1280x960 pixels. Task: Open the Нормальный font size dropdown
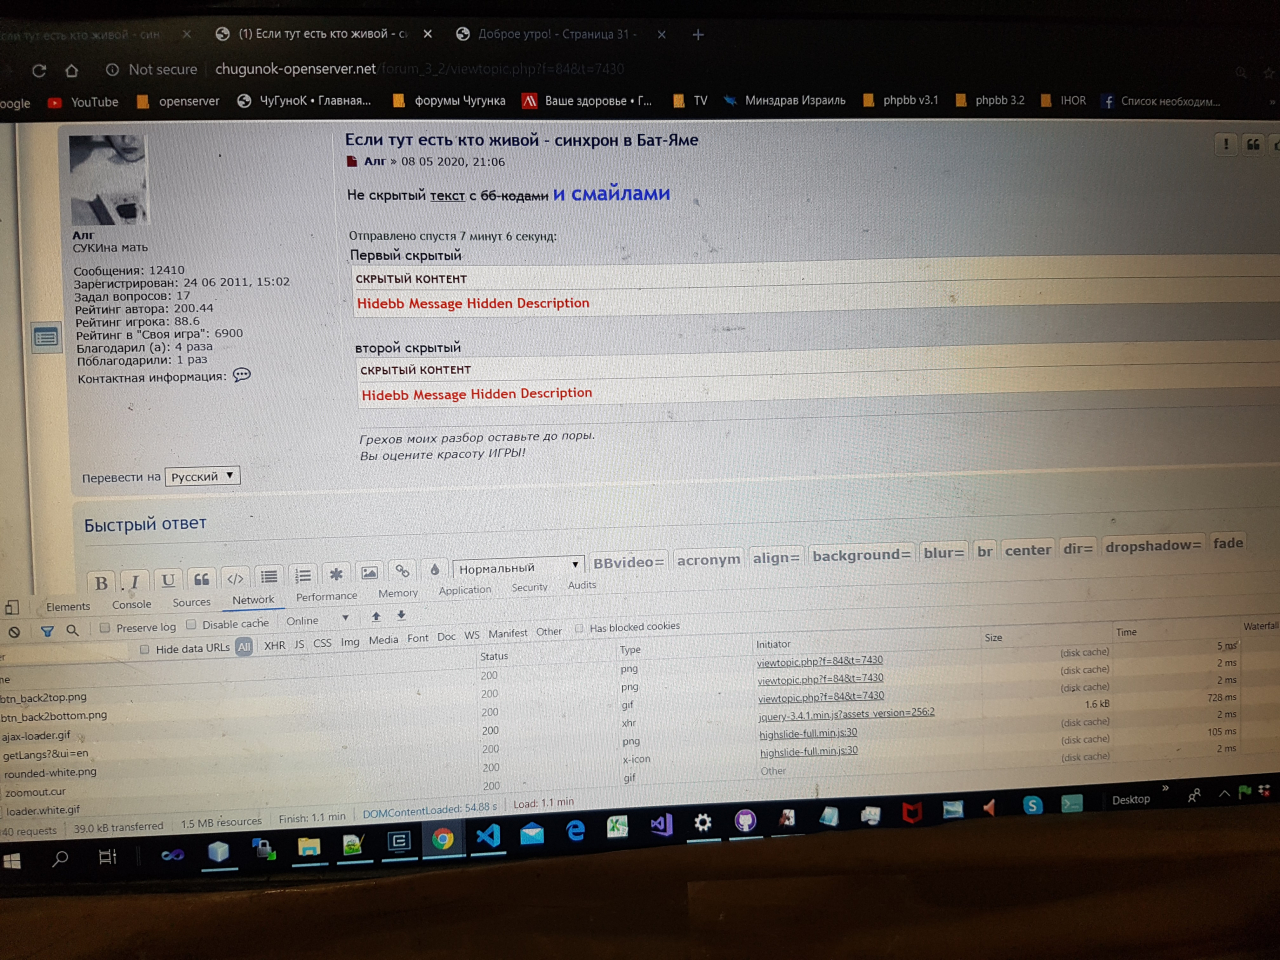(518, 567)
